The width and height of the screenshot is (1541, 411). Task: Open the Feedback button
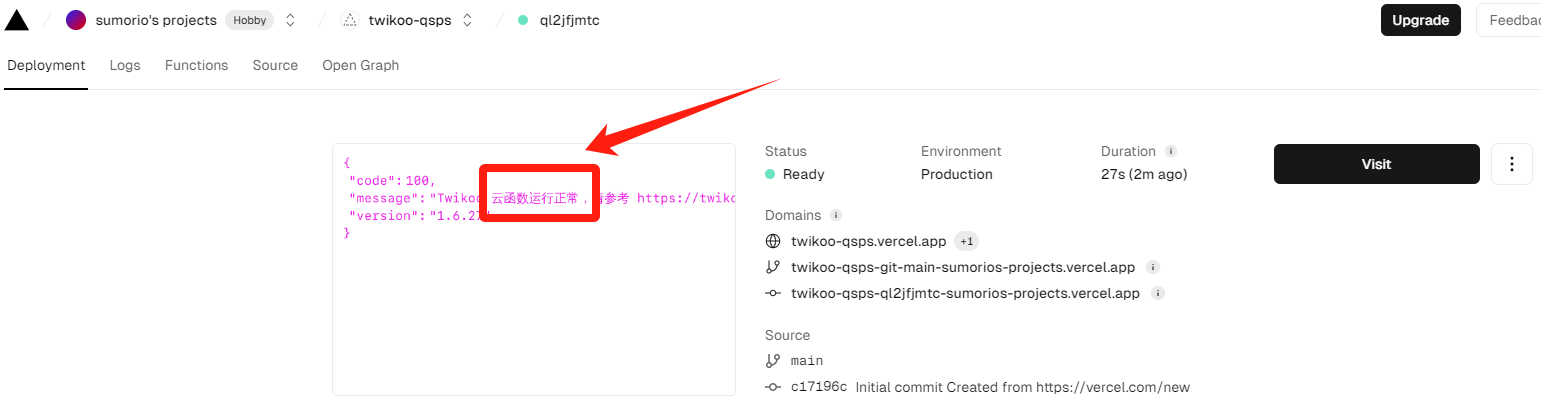[x=1510, y=20]
